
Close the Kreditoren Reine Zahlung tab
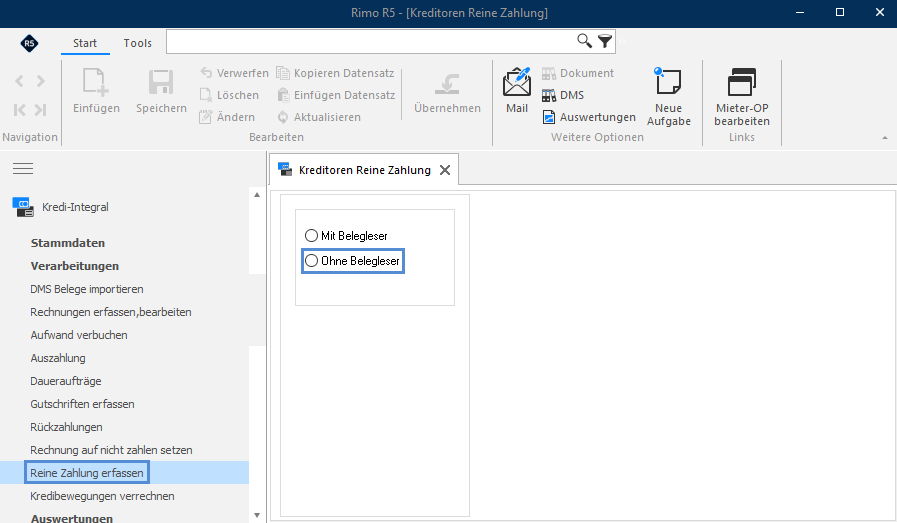[x=444, y=170]
